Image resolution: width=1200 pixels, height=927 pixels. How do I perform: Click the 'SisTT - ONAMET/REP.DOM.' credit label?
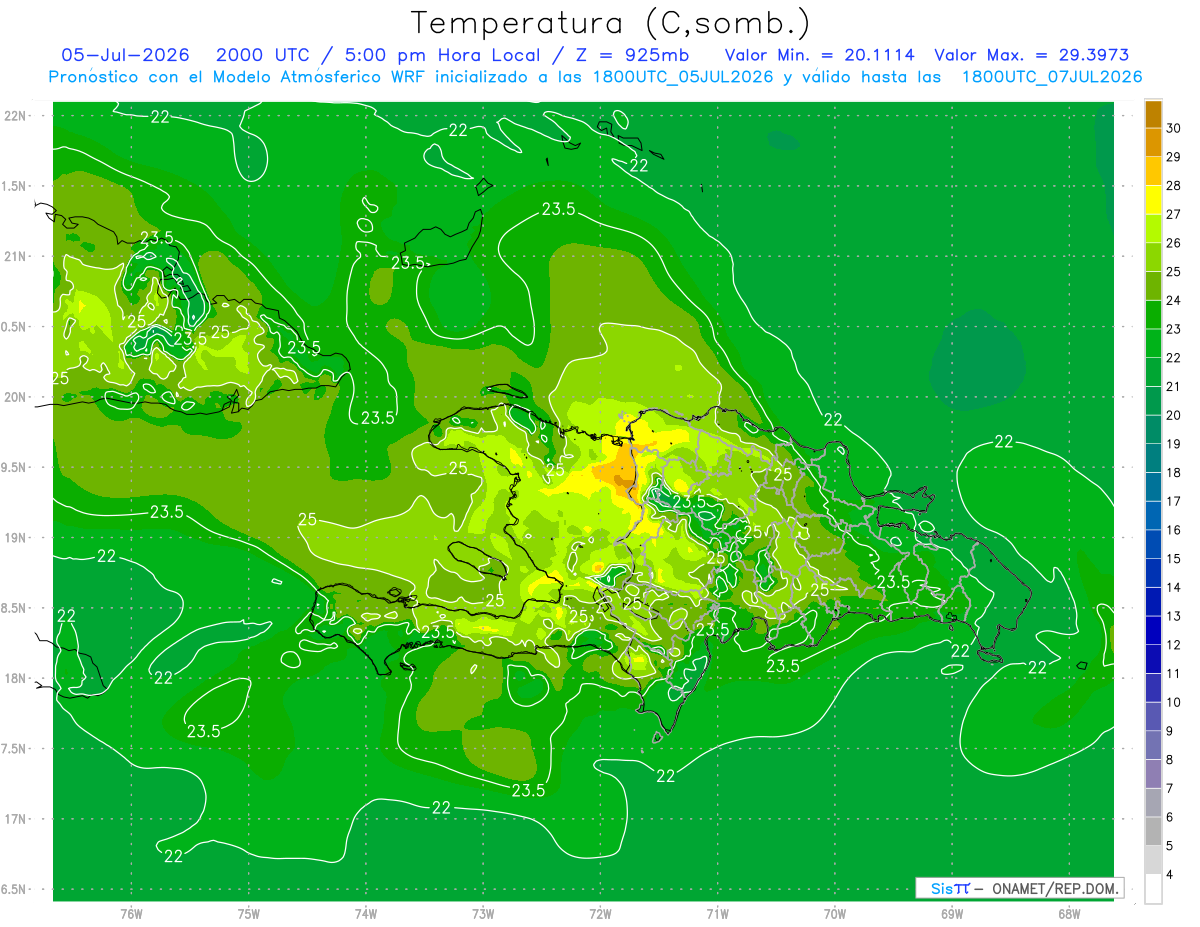1019,888
